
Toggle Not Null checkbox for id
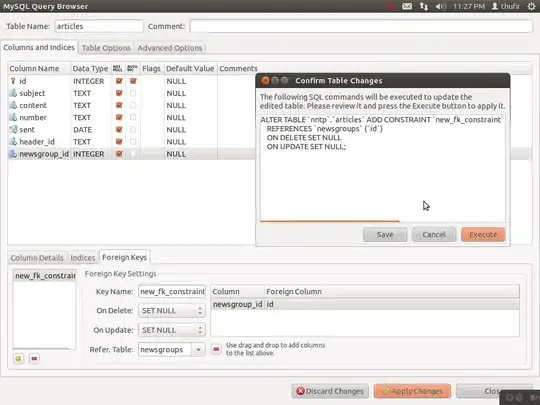click(119, 81)
